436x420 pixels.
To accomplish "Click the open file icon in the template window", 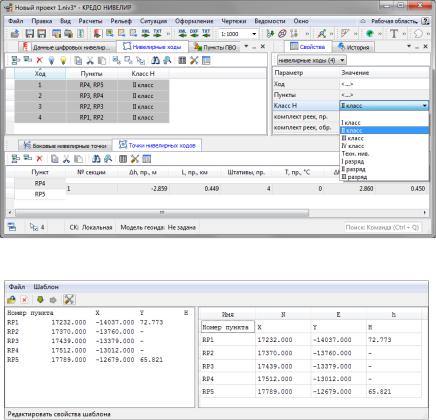I will coord(11,300).
